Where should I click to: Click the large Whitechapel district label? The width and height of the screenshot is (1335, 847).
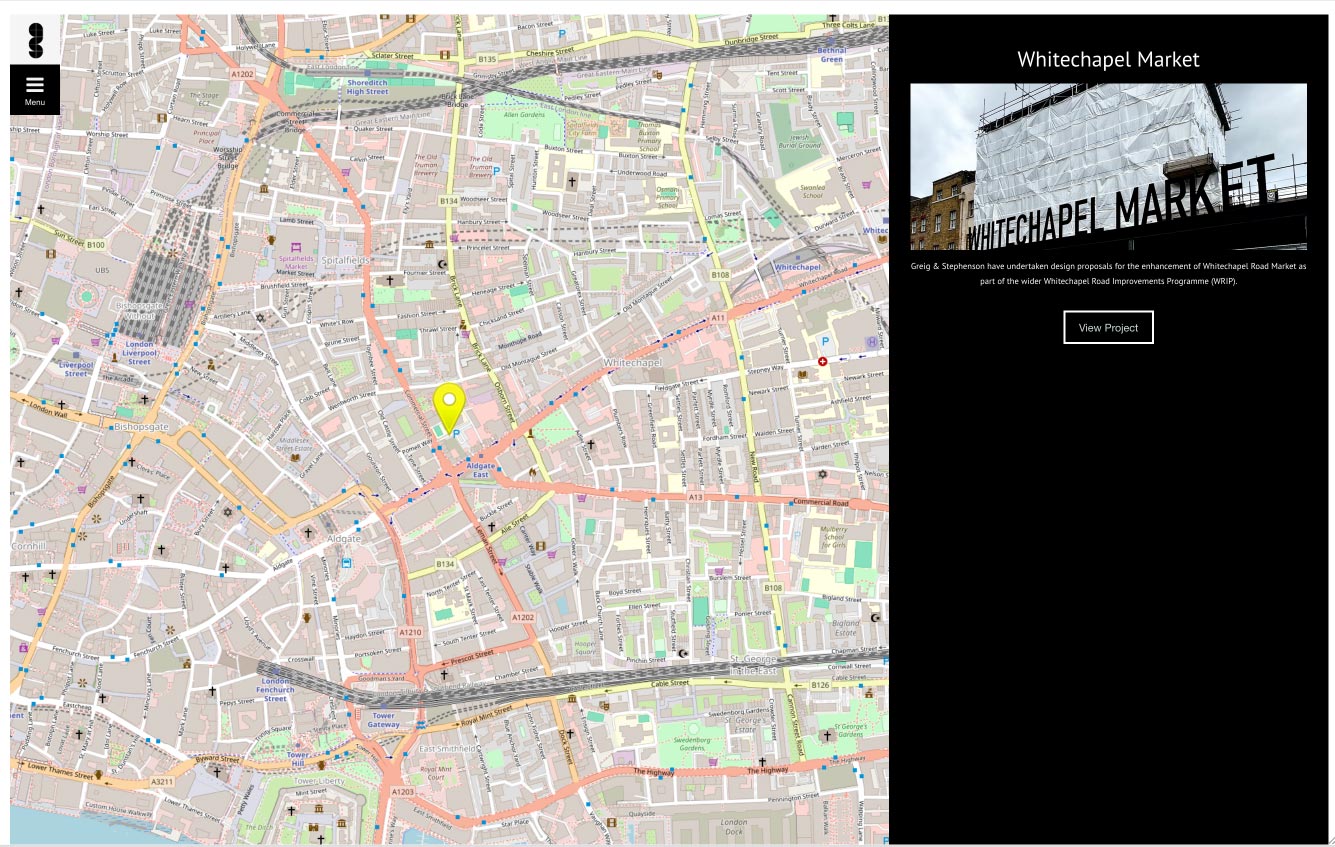(x=633, y=362)
